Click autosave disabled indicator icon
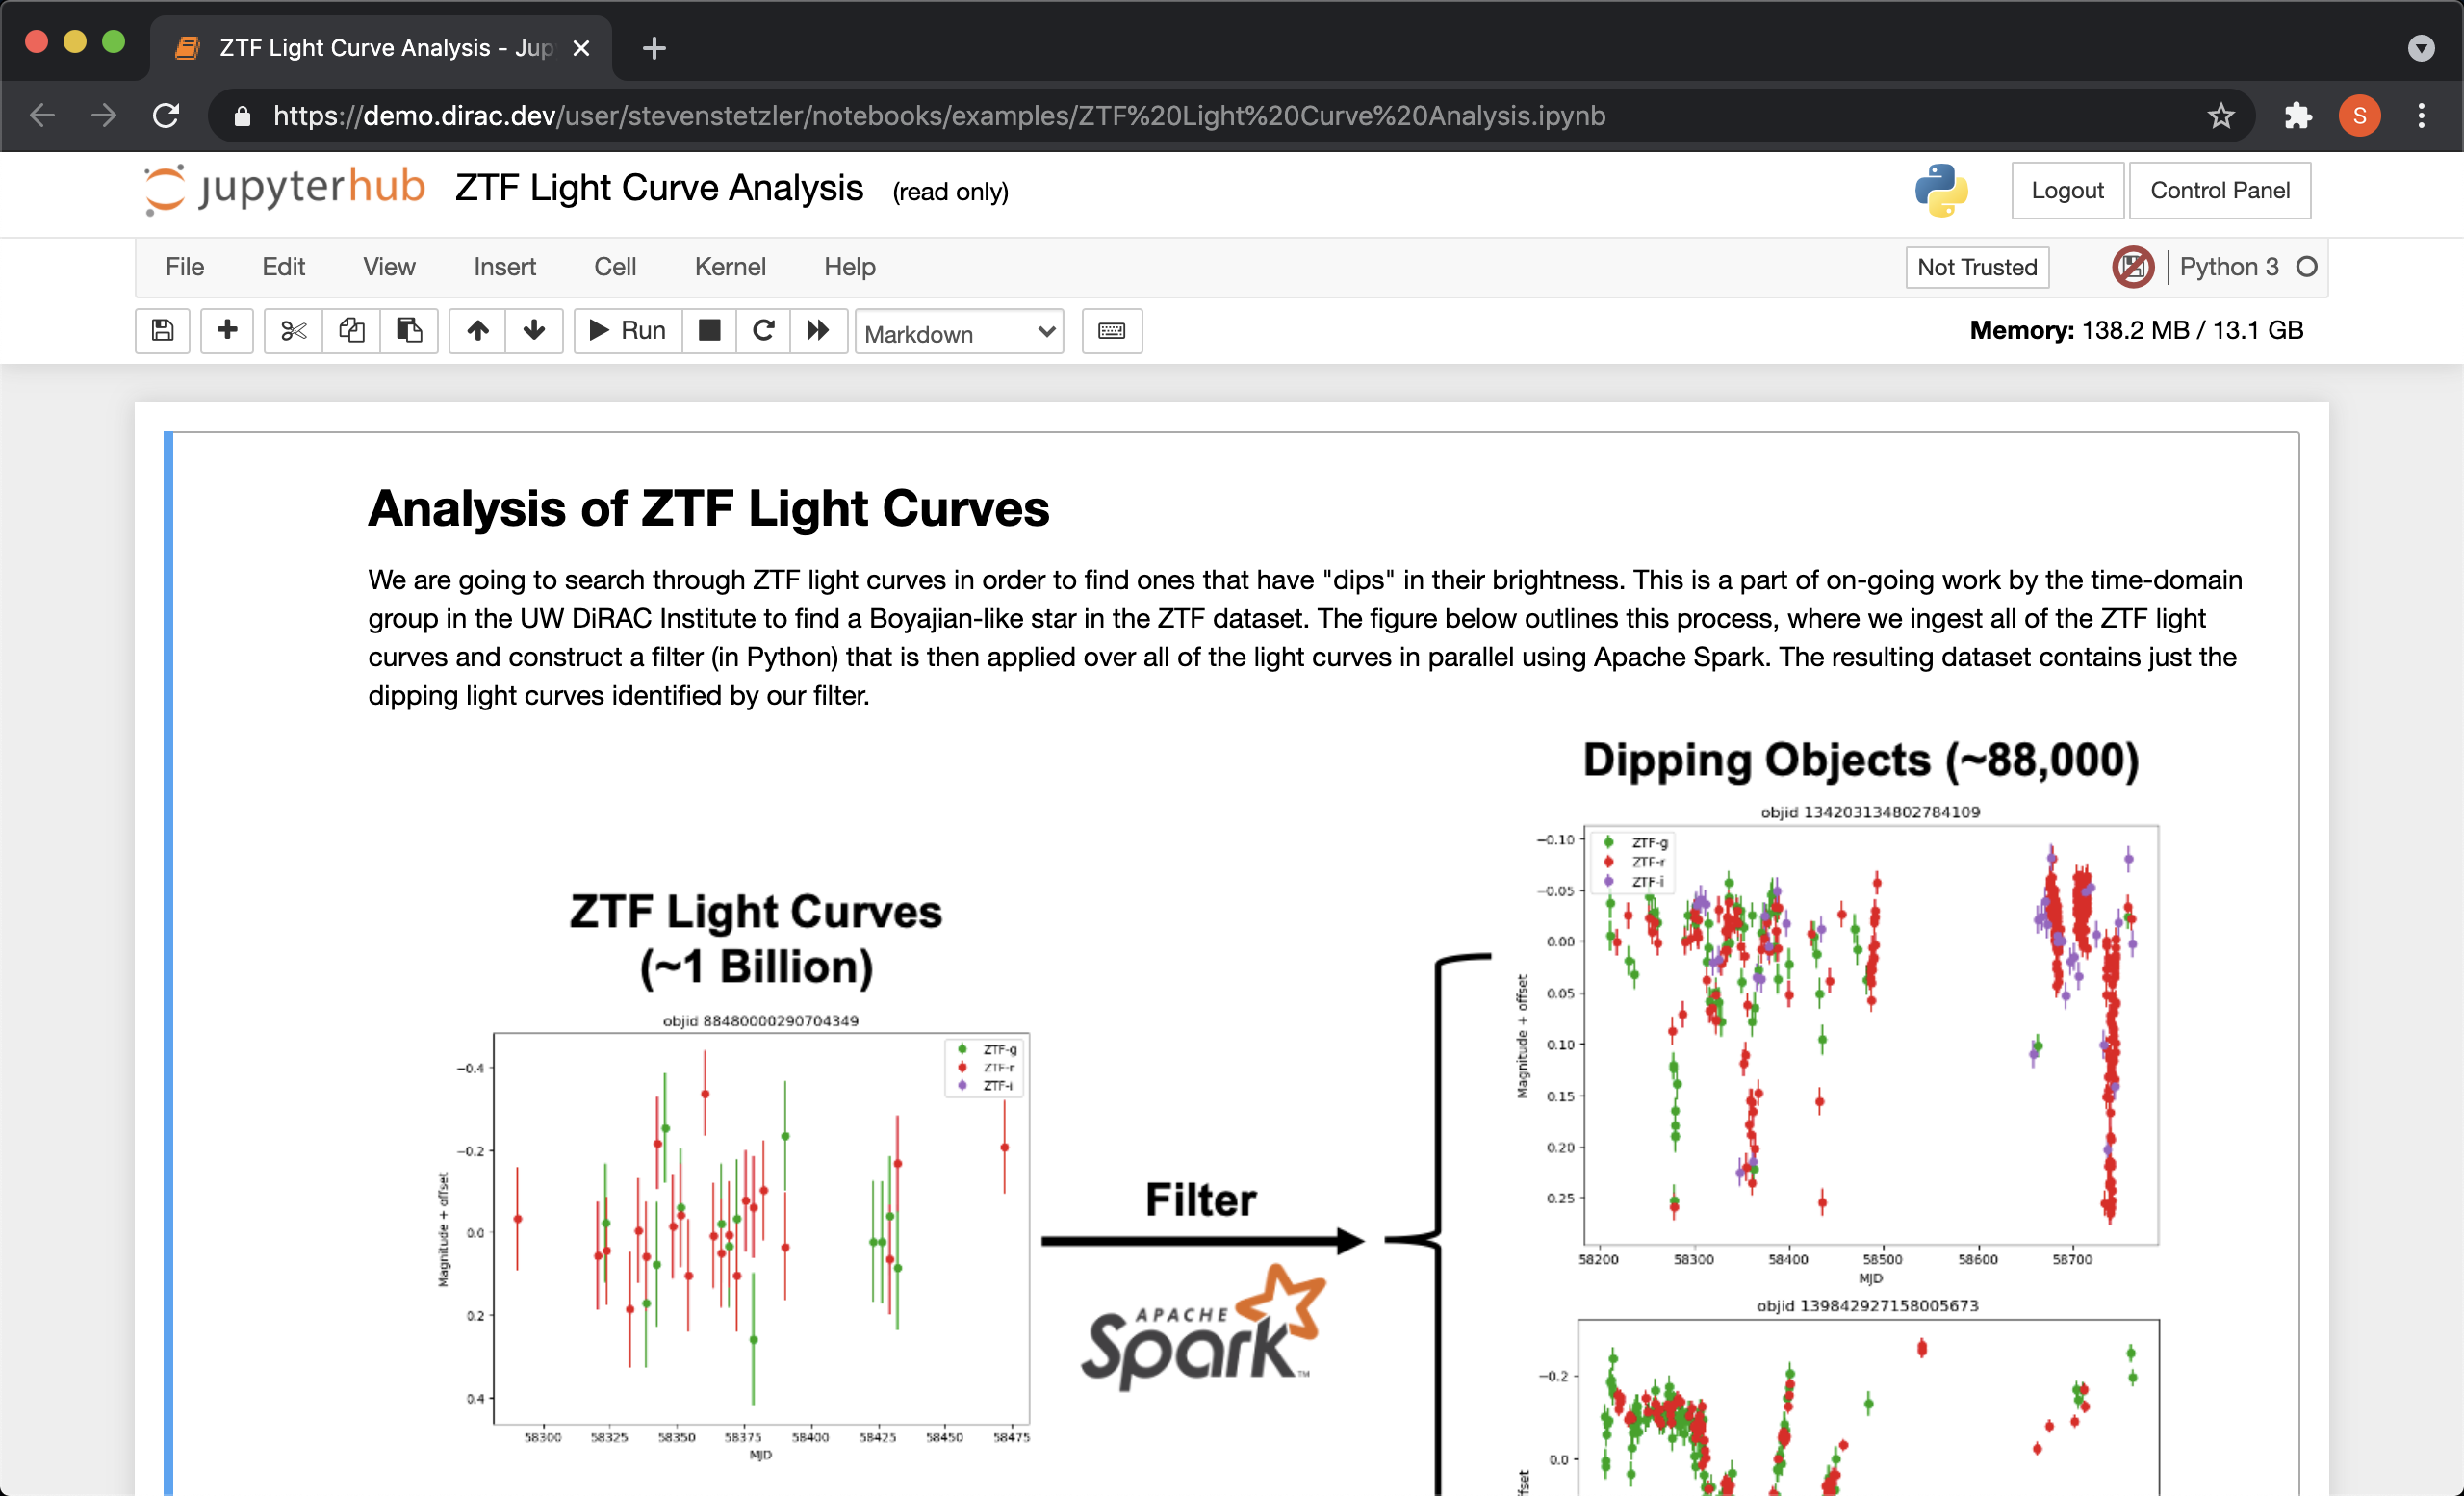Image resolution: width=2464 pixels, height=1496 pixels. (x=2132, y=267)
